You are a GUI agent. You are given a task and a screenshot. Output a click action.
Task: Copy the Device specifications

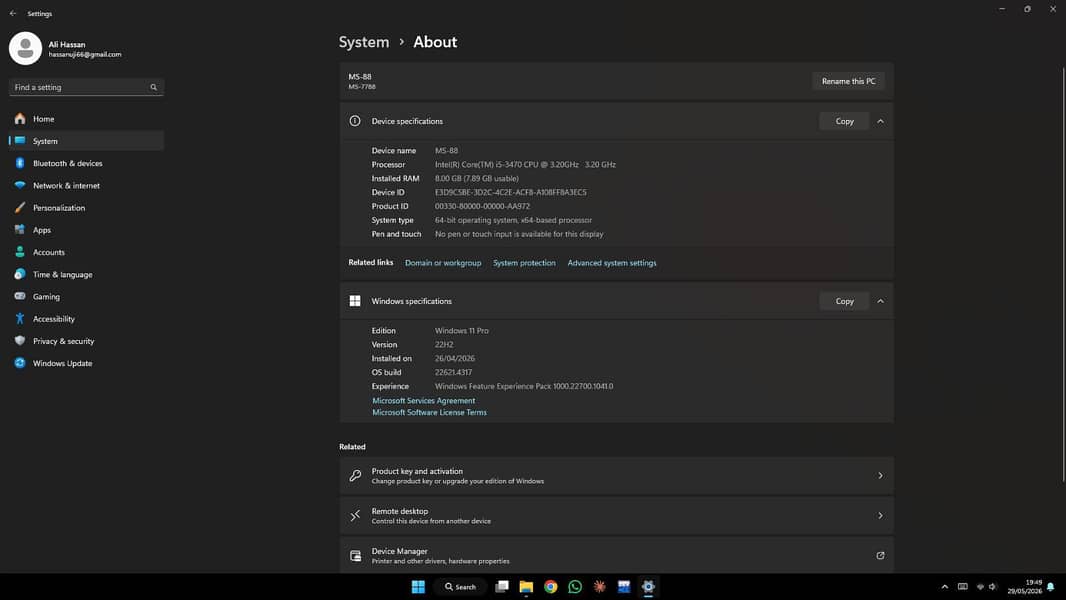pyautogui.click(x=844, y=121)
